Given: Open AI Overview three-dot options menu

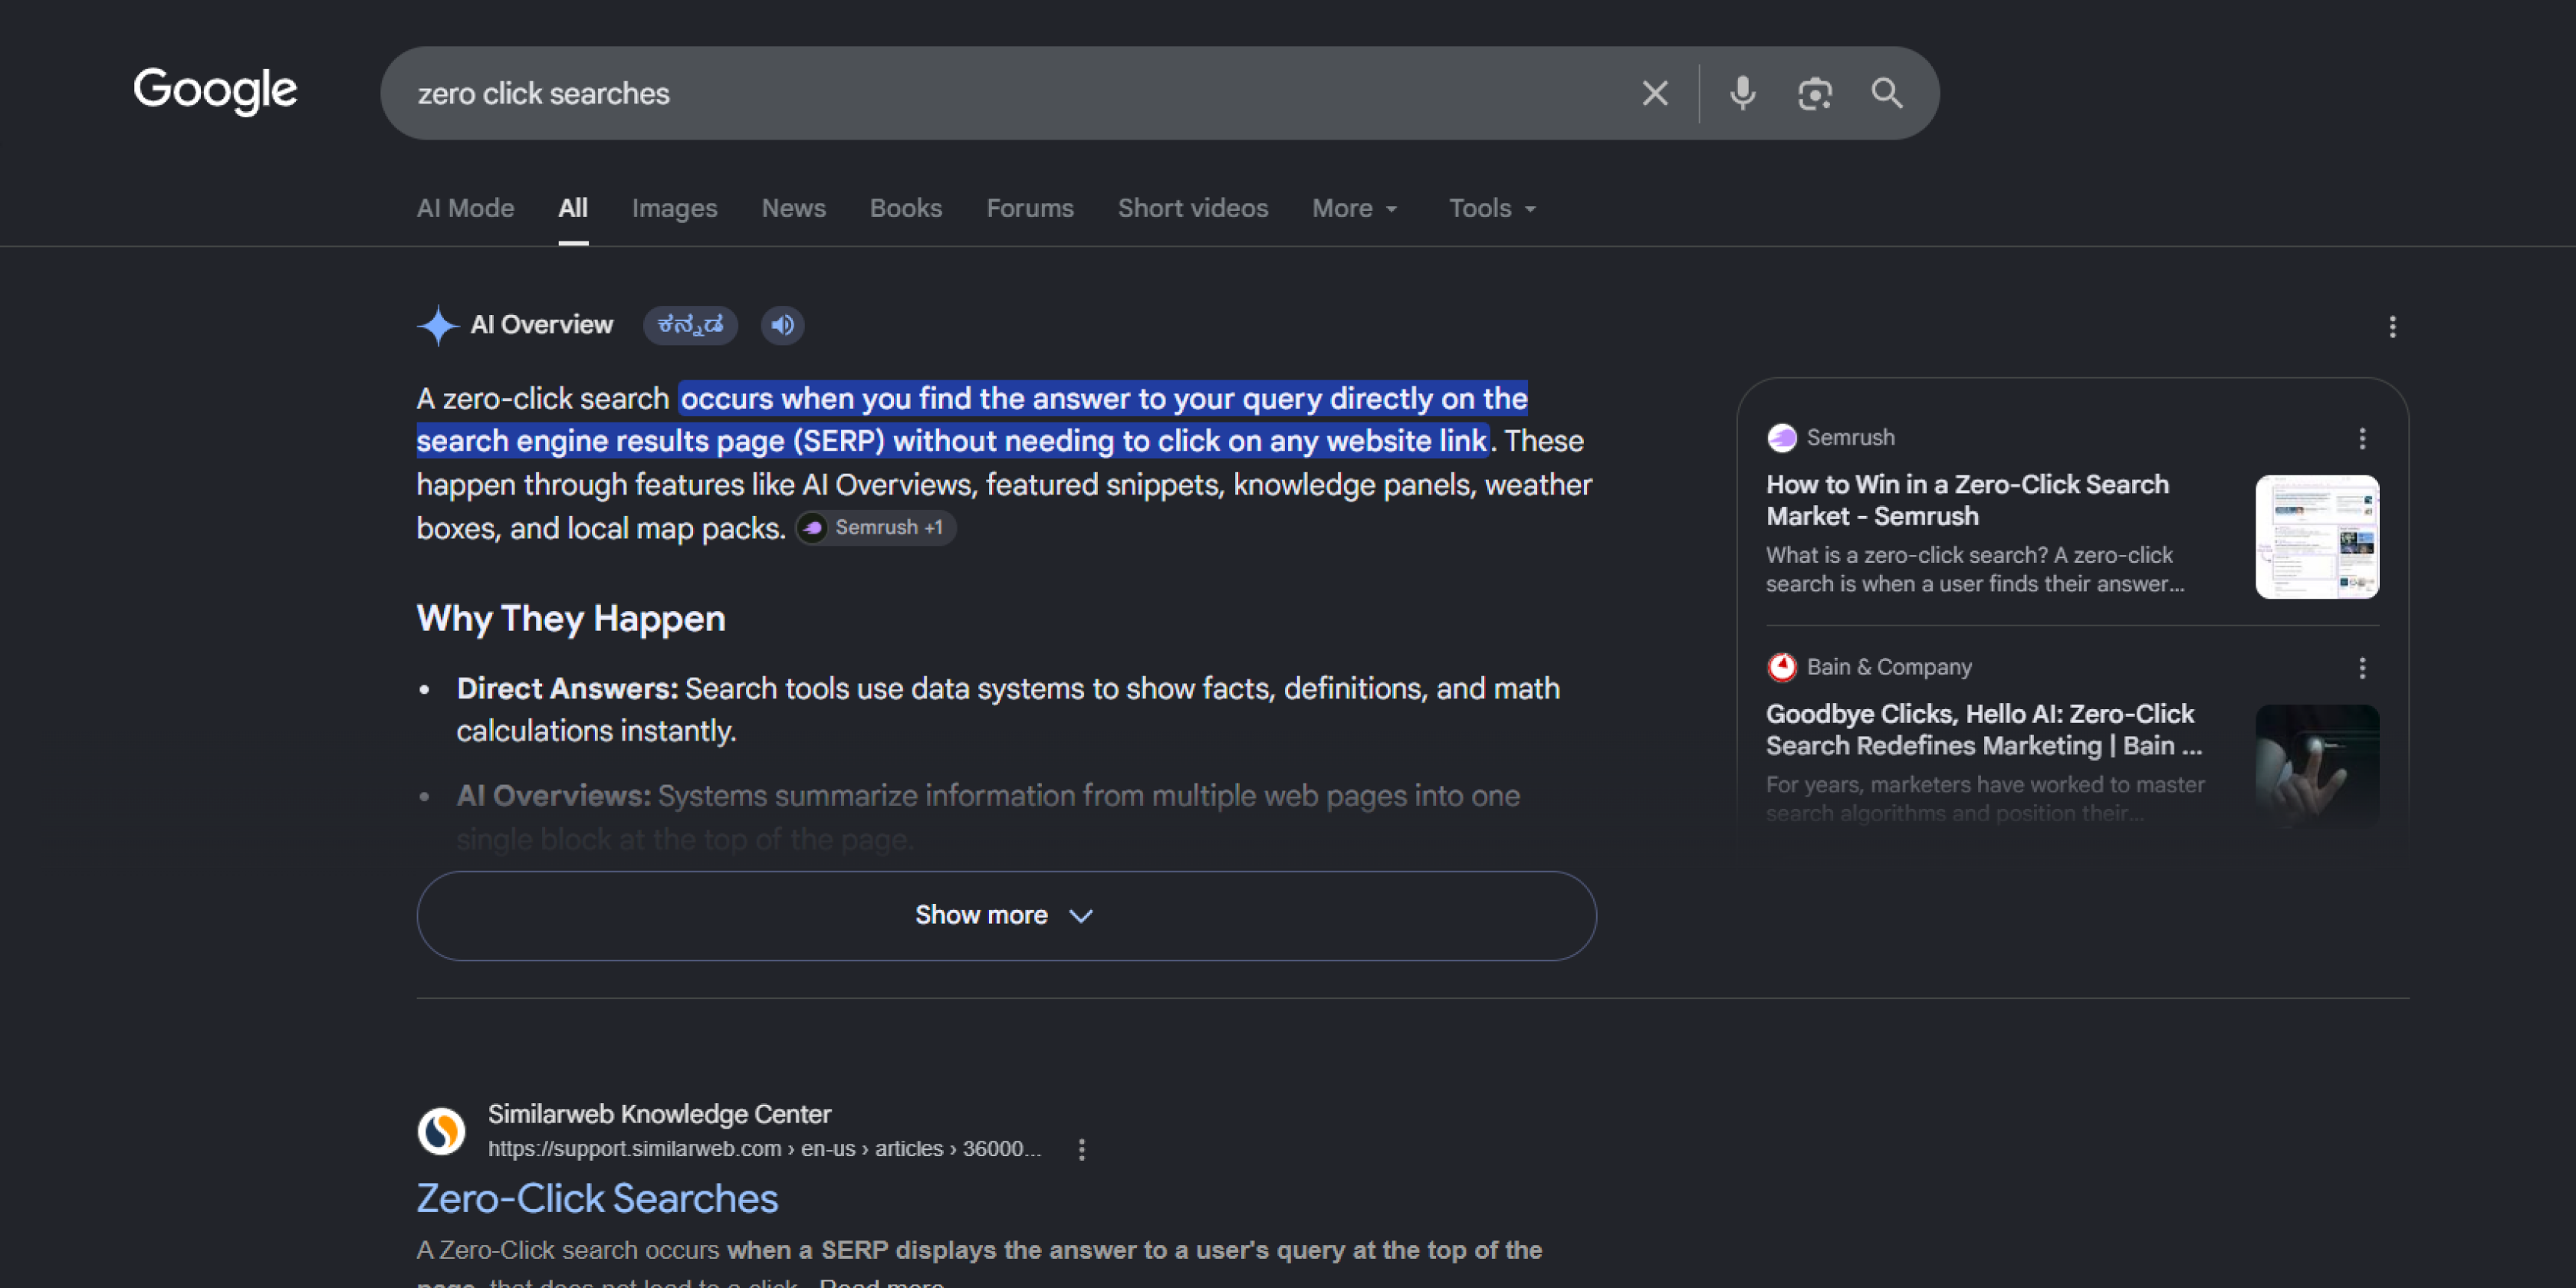Looking at the screenshot, I should click(2392, 327).
